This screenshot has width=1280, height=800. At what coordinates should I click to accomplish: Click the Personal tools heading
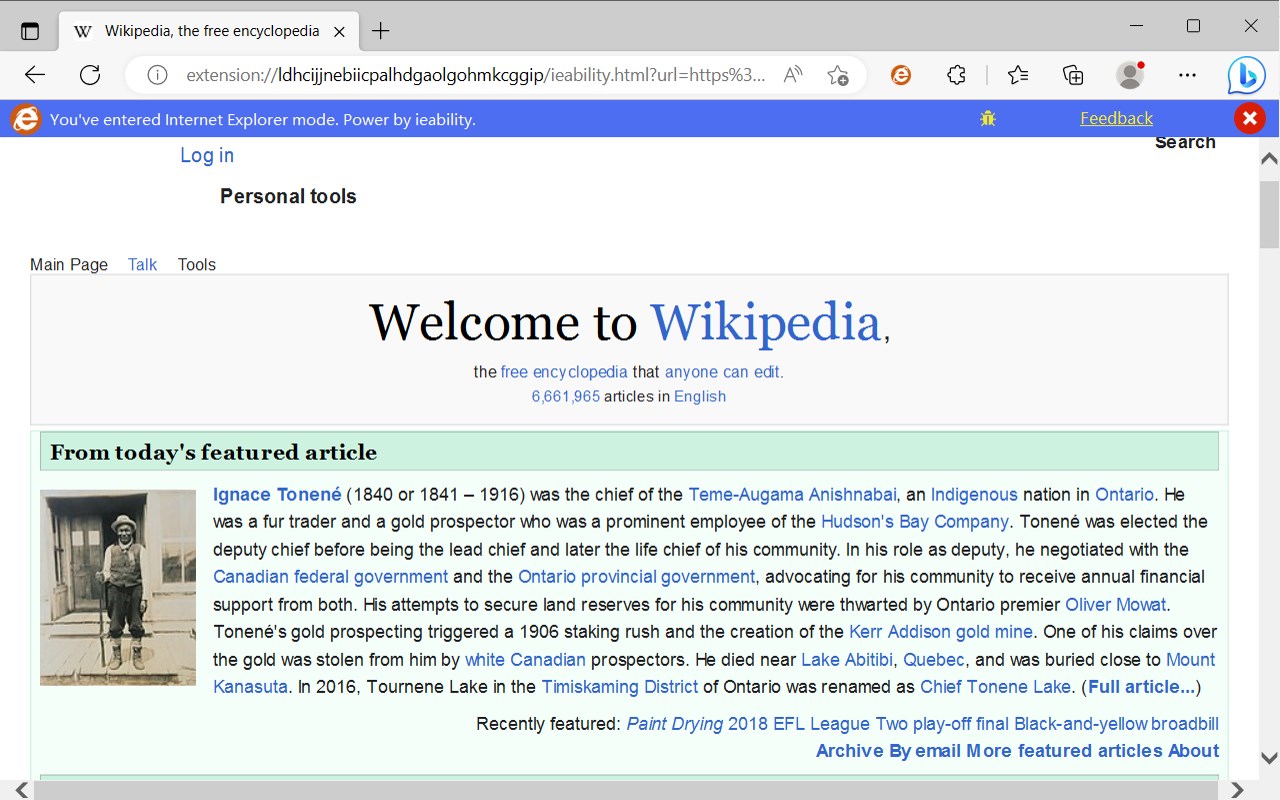pos(288,197)
